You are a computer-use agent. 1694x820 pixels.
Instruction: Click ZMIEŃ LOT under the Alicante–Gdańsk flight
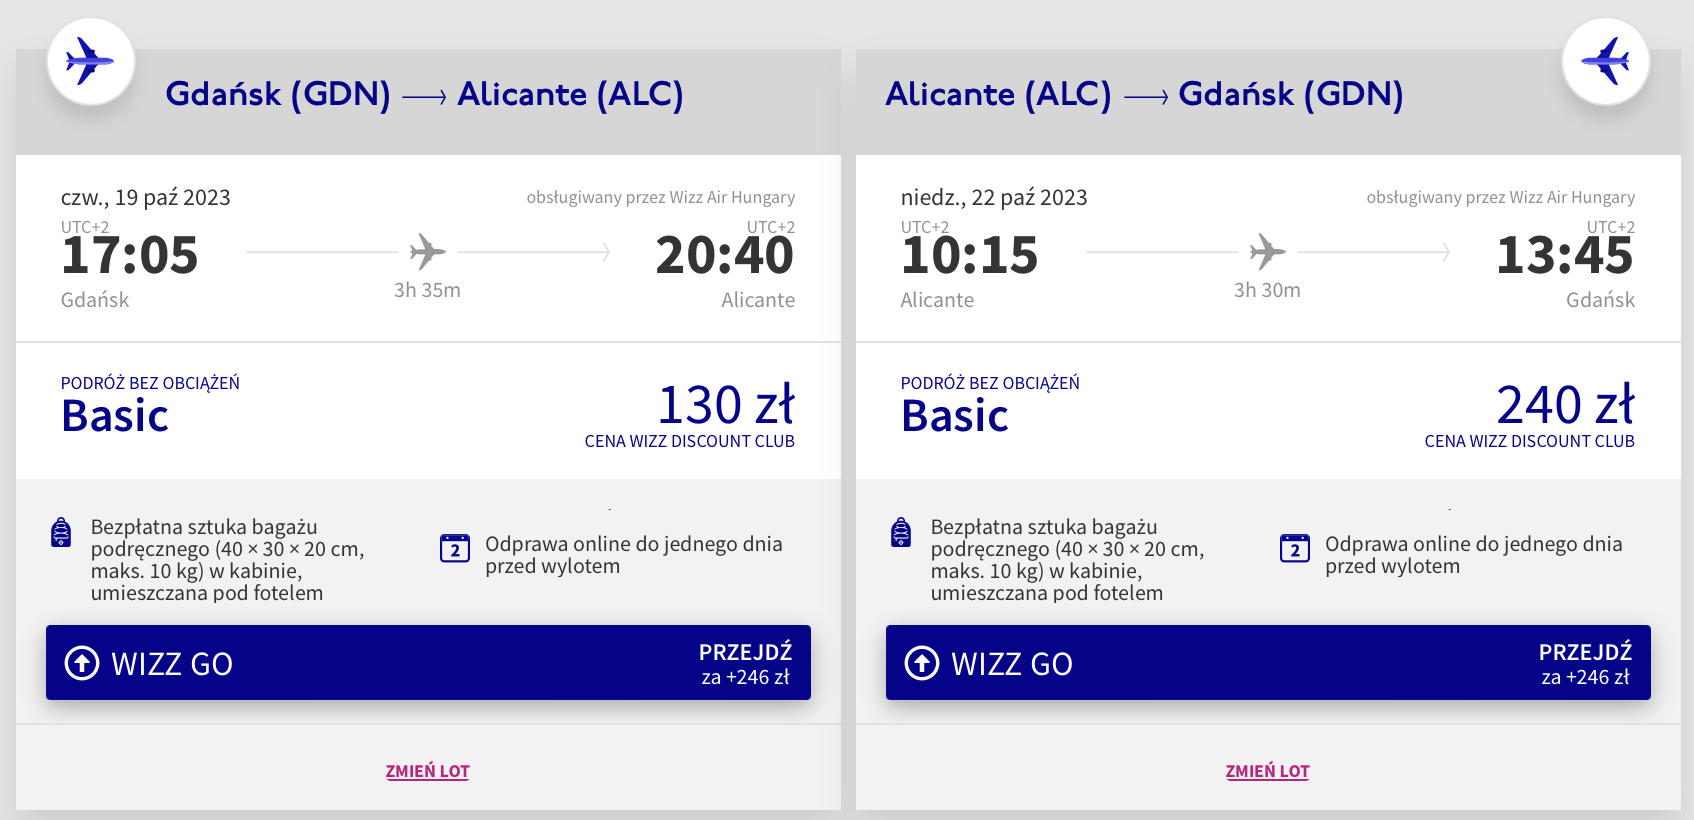click(1267, 771)
